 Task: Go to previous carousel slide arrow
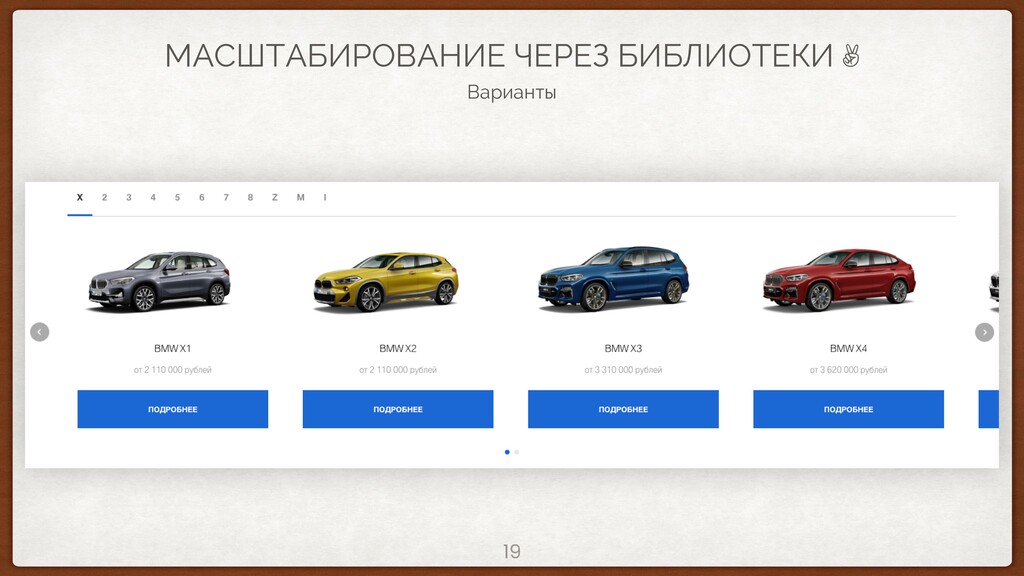[40, 332]
